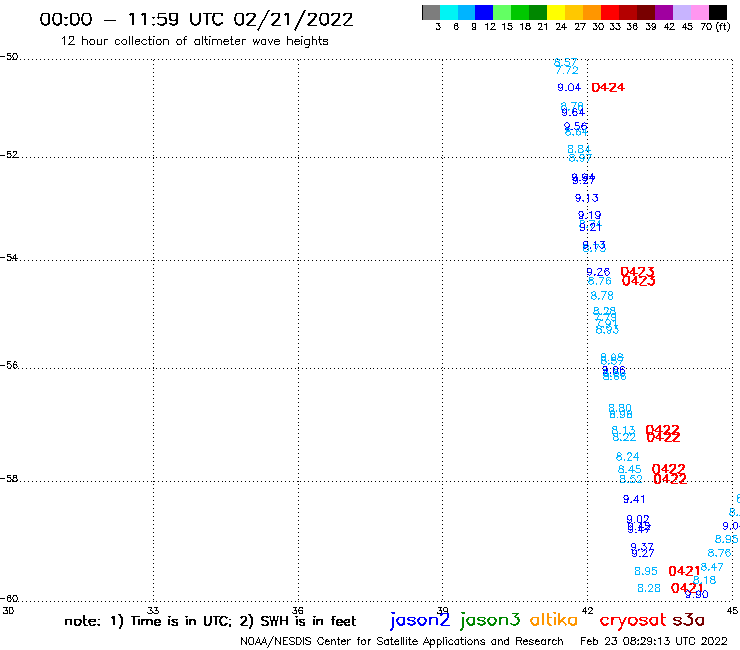Click the '-50' latitude axis label
Screen dimensions: 740x650
pos(9,57)
